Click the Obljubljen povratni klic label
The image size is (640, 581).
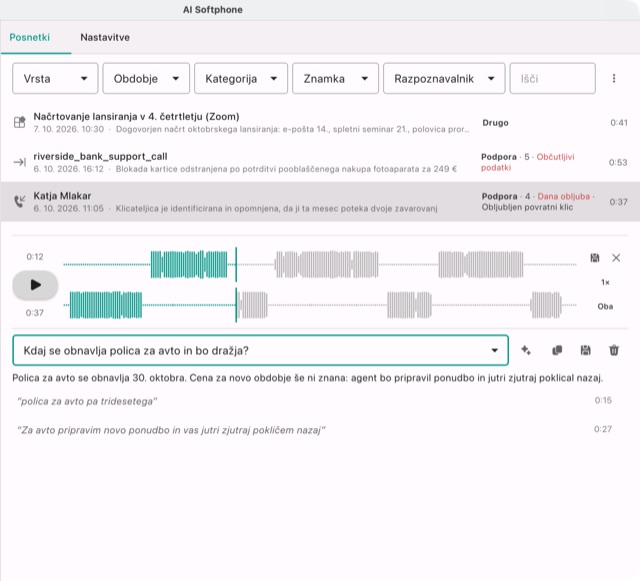pos(527,207)
